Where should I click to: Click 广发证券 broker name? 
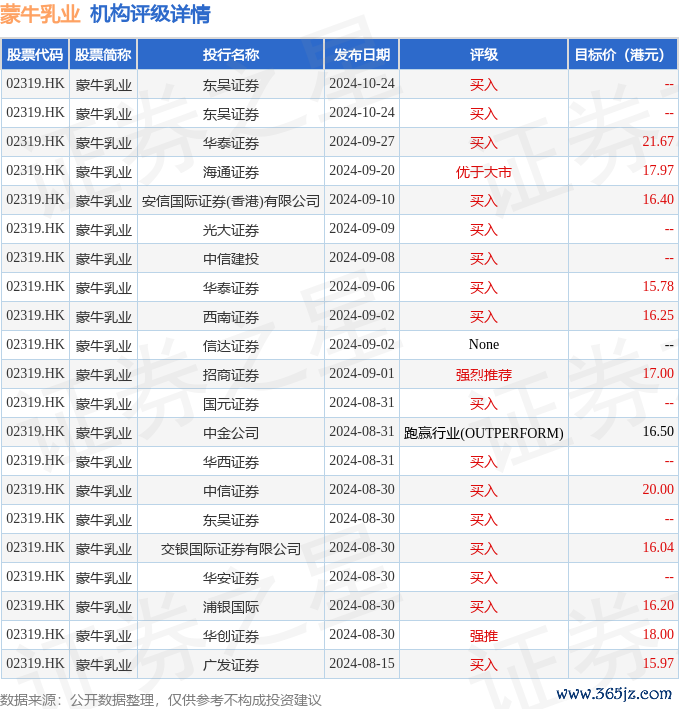click(231, 665)
